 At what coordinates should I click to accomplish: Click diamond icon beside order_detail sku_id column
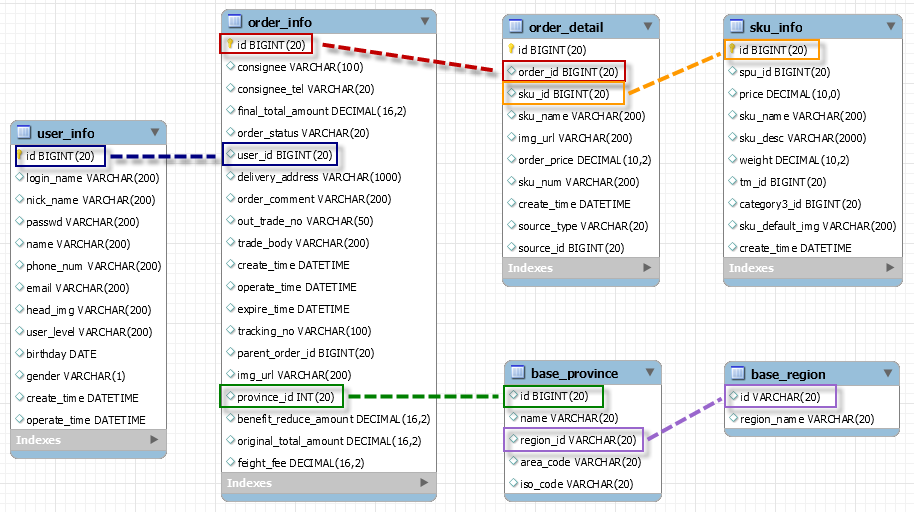[x=512, y=94]
